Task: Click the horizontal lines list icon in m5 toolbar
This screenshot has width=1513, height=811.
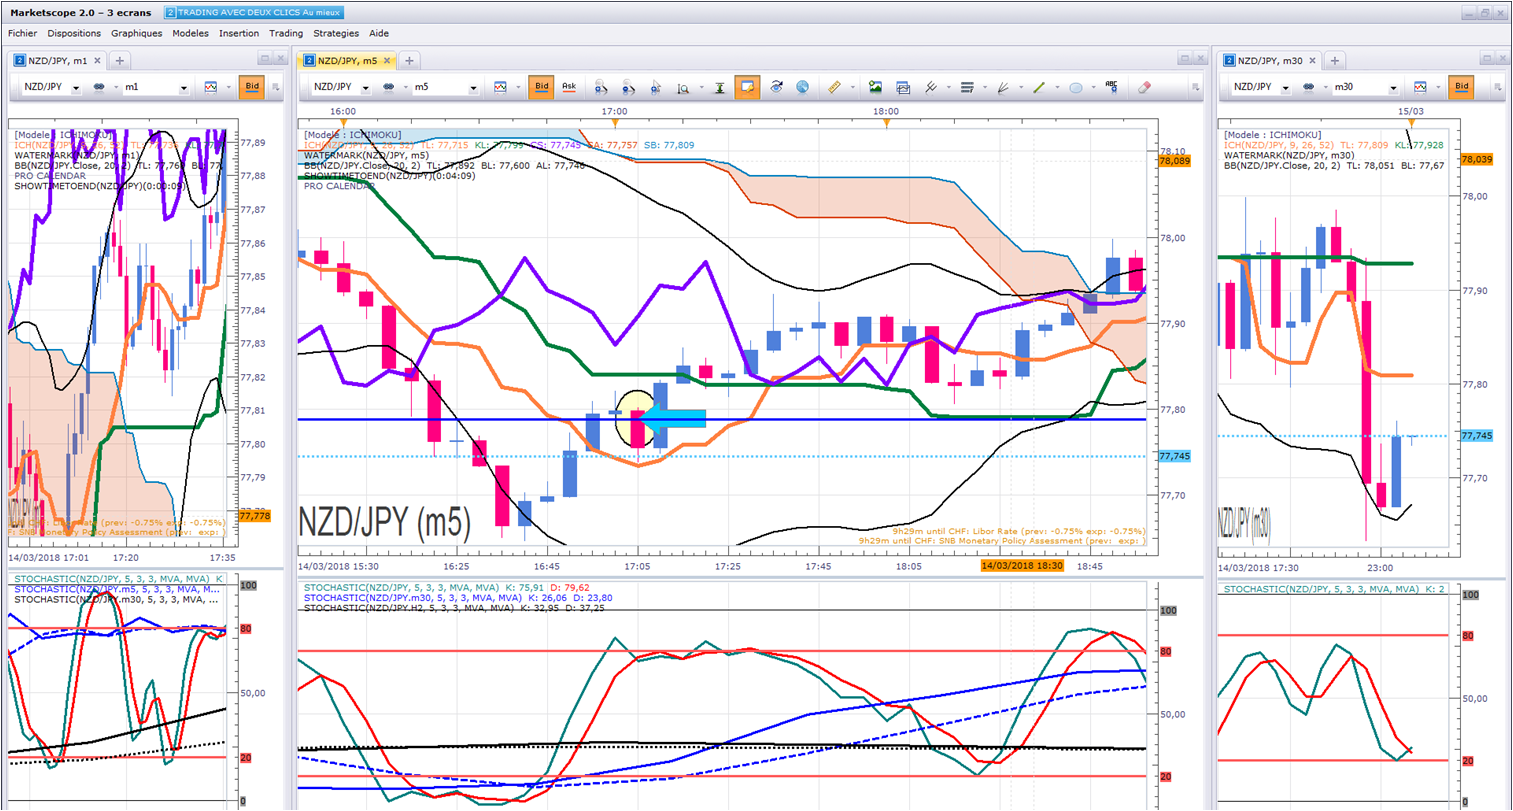Action: pos(967,87)
